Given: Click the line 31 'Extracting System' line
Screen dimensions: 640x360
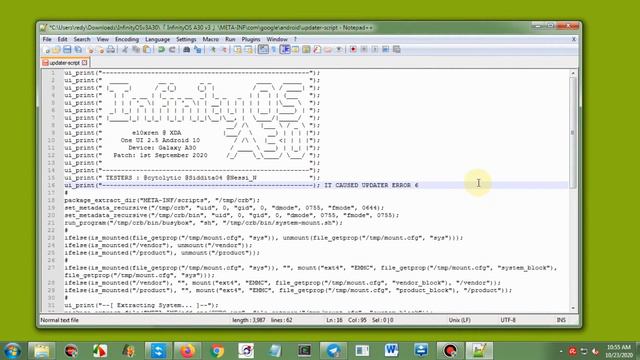Looking at the screenshot, I should tap(141, 305).
